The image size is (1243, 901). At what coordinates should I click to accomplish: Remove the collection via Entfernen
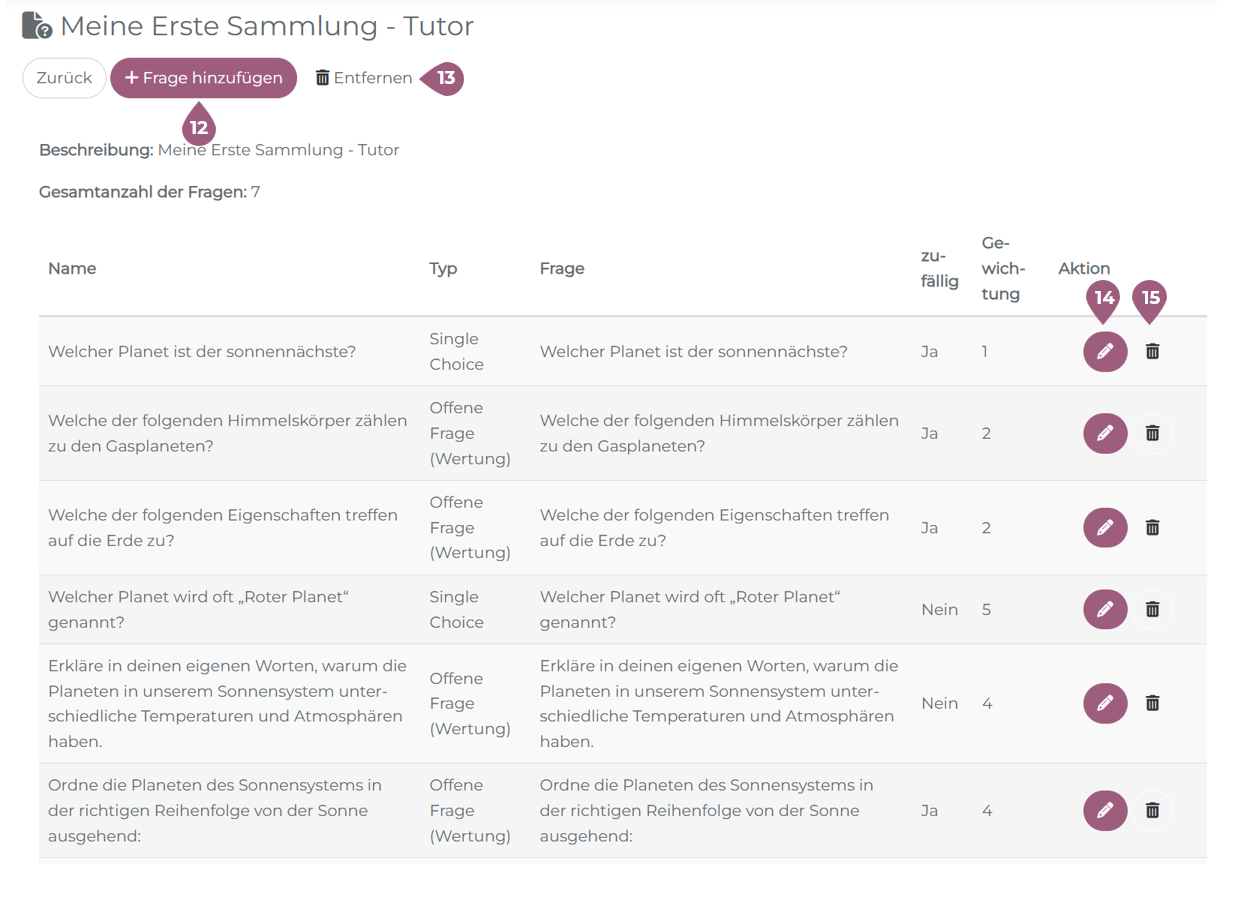364,78
